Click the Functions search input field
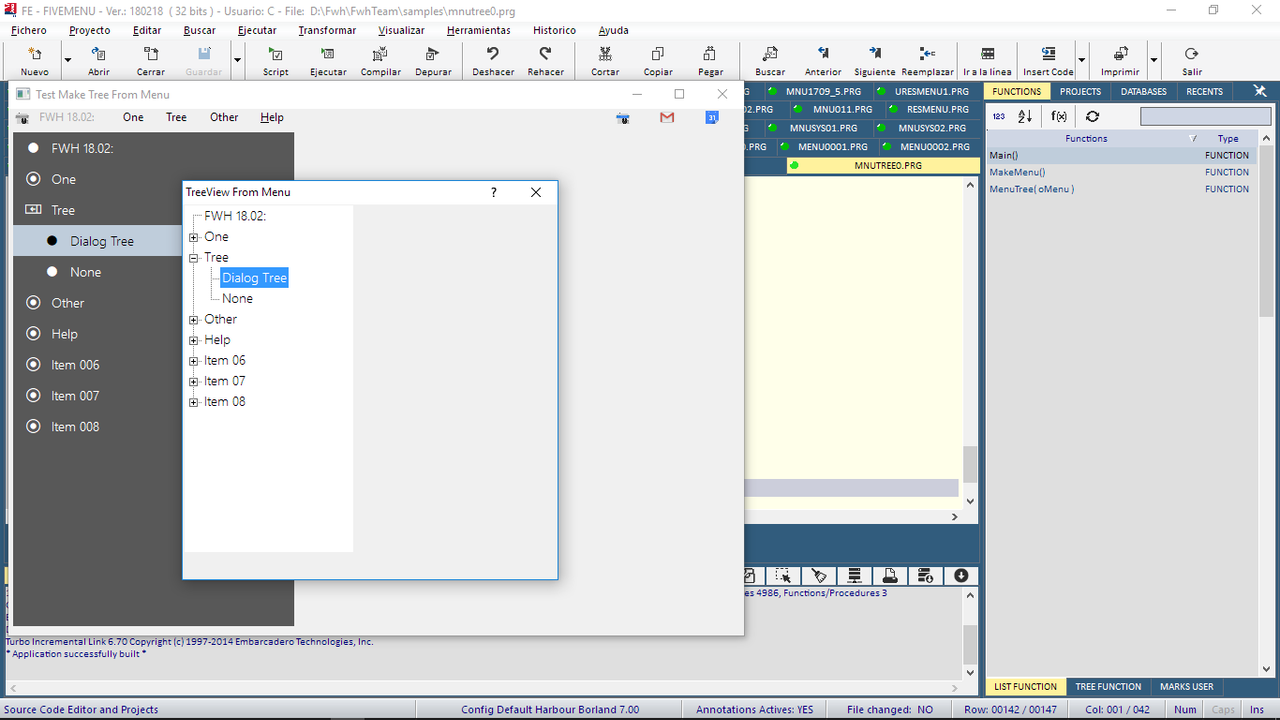This screenshot has height=720, width=1280. 1205,117
